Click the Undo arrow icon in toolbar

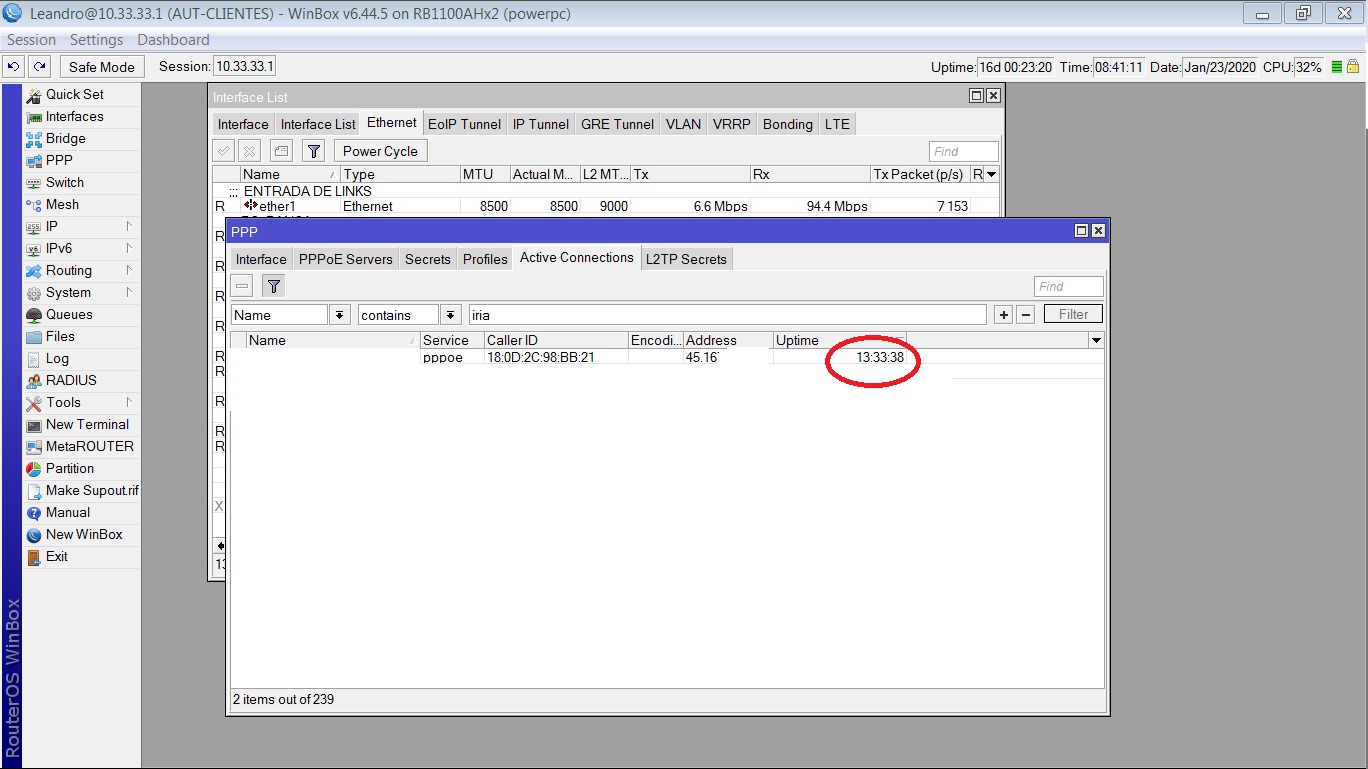click(x=13, y=67)
